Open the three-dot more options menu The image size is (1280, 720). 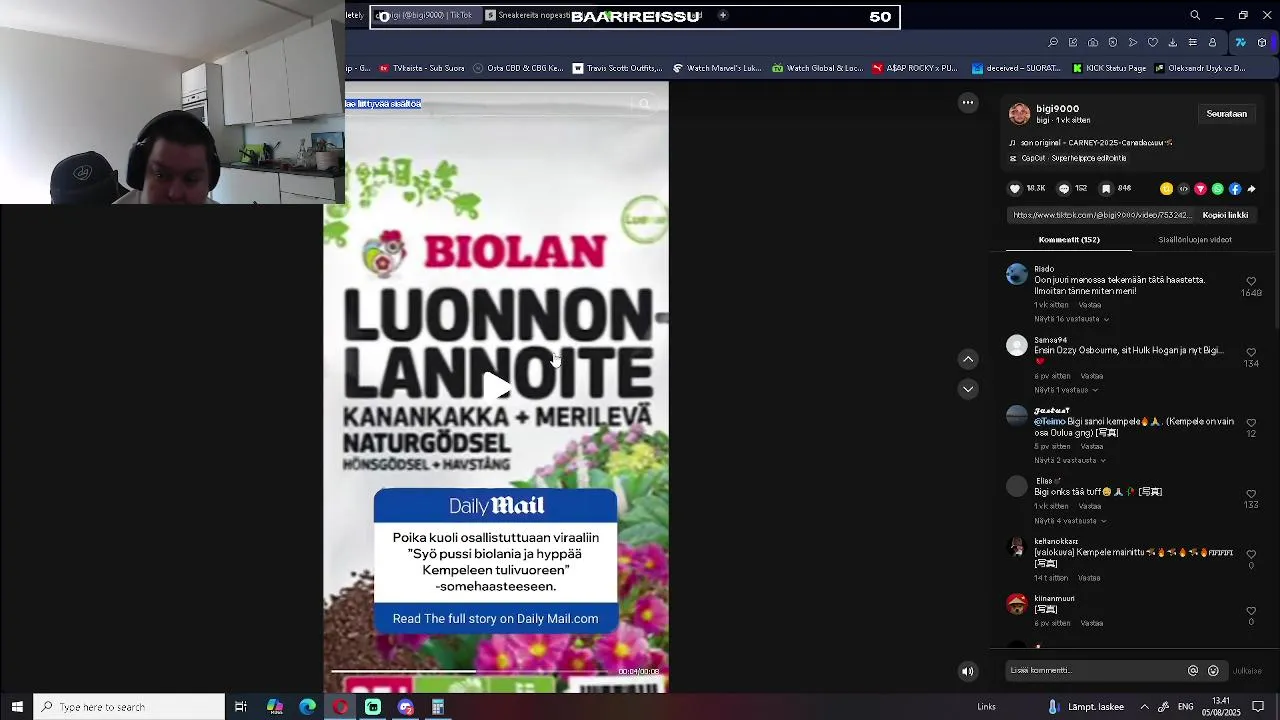click(x=968, y=102)
